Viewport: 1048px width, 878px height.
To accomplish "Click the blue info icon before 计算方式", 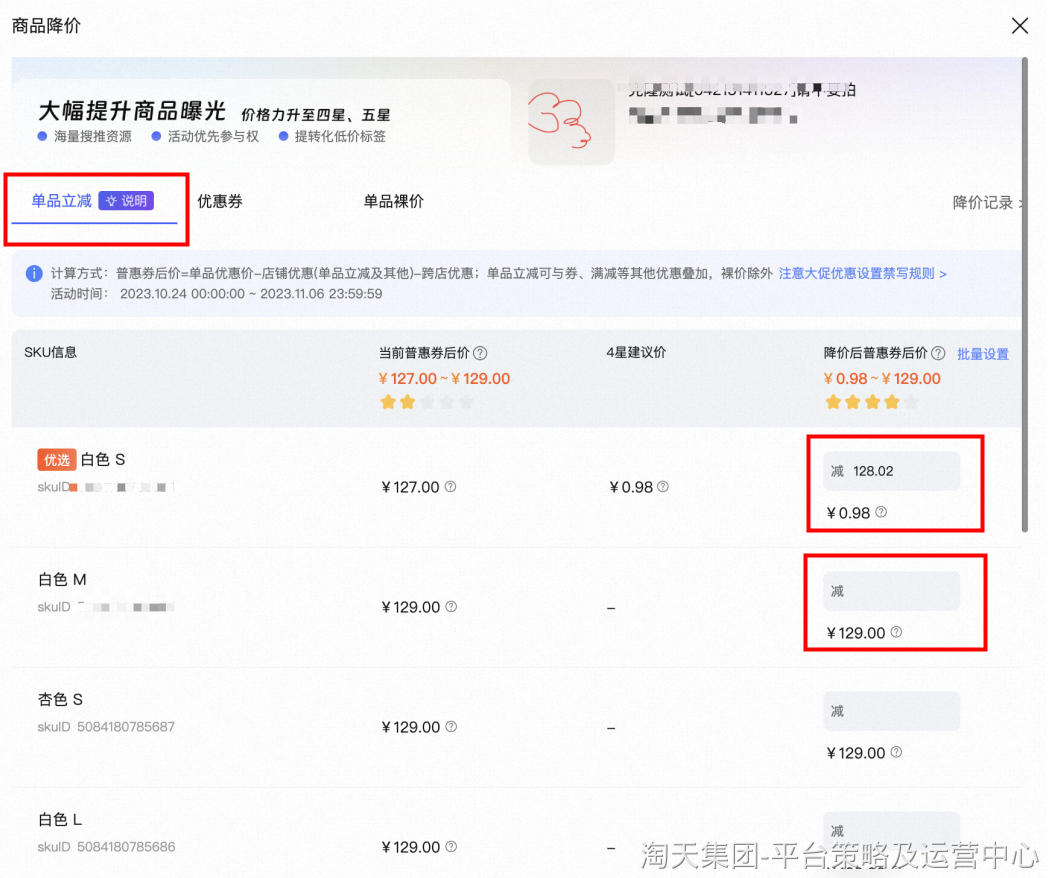I will point(34,273).
